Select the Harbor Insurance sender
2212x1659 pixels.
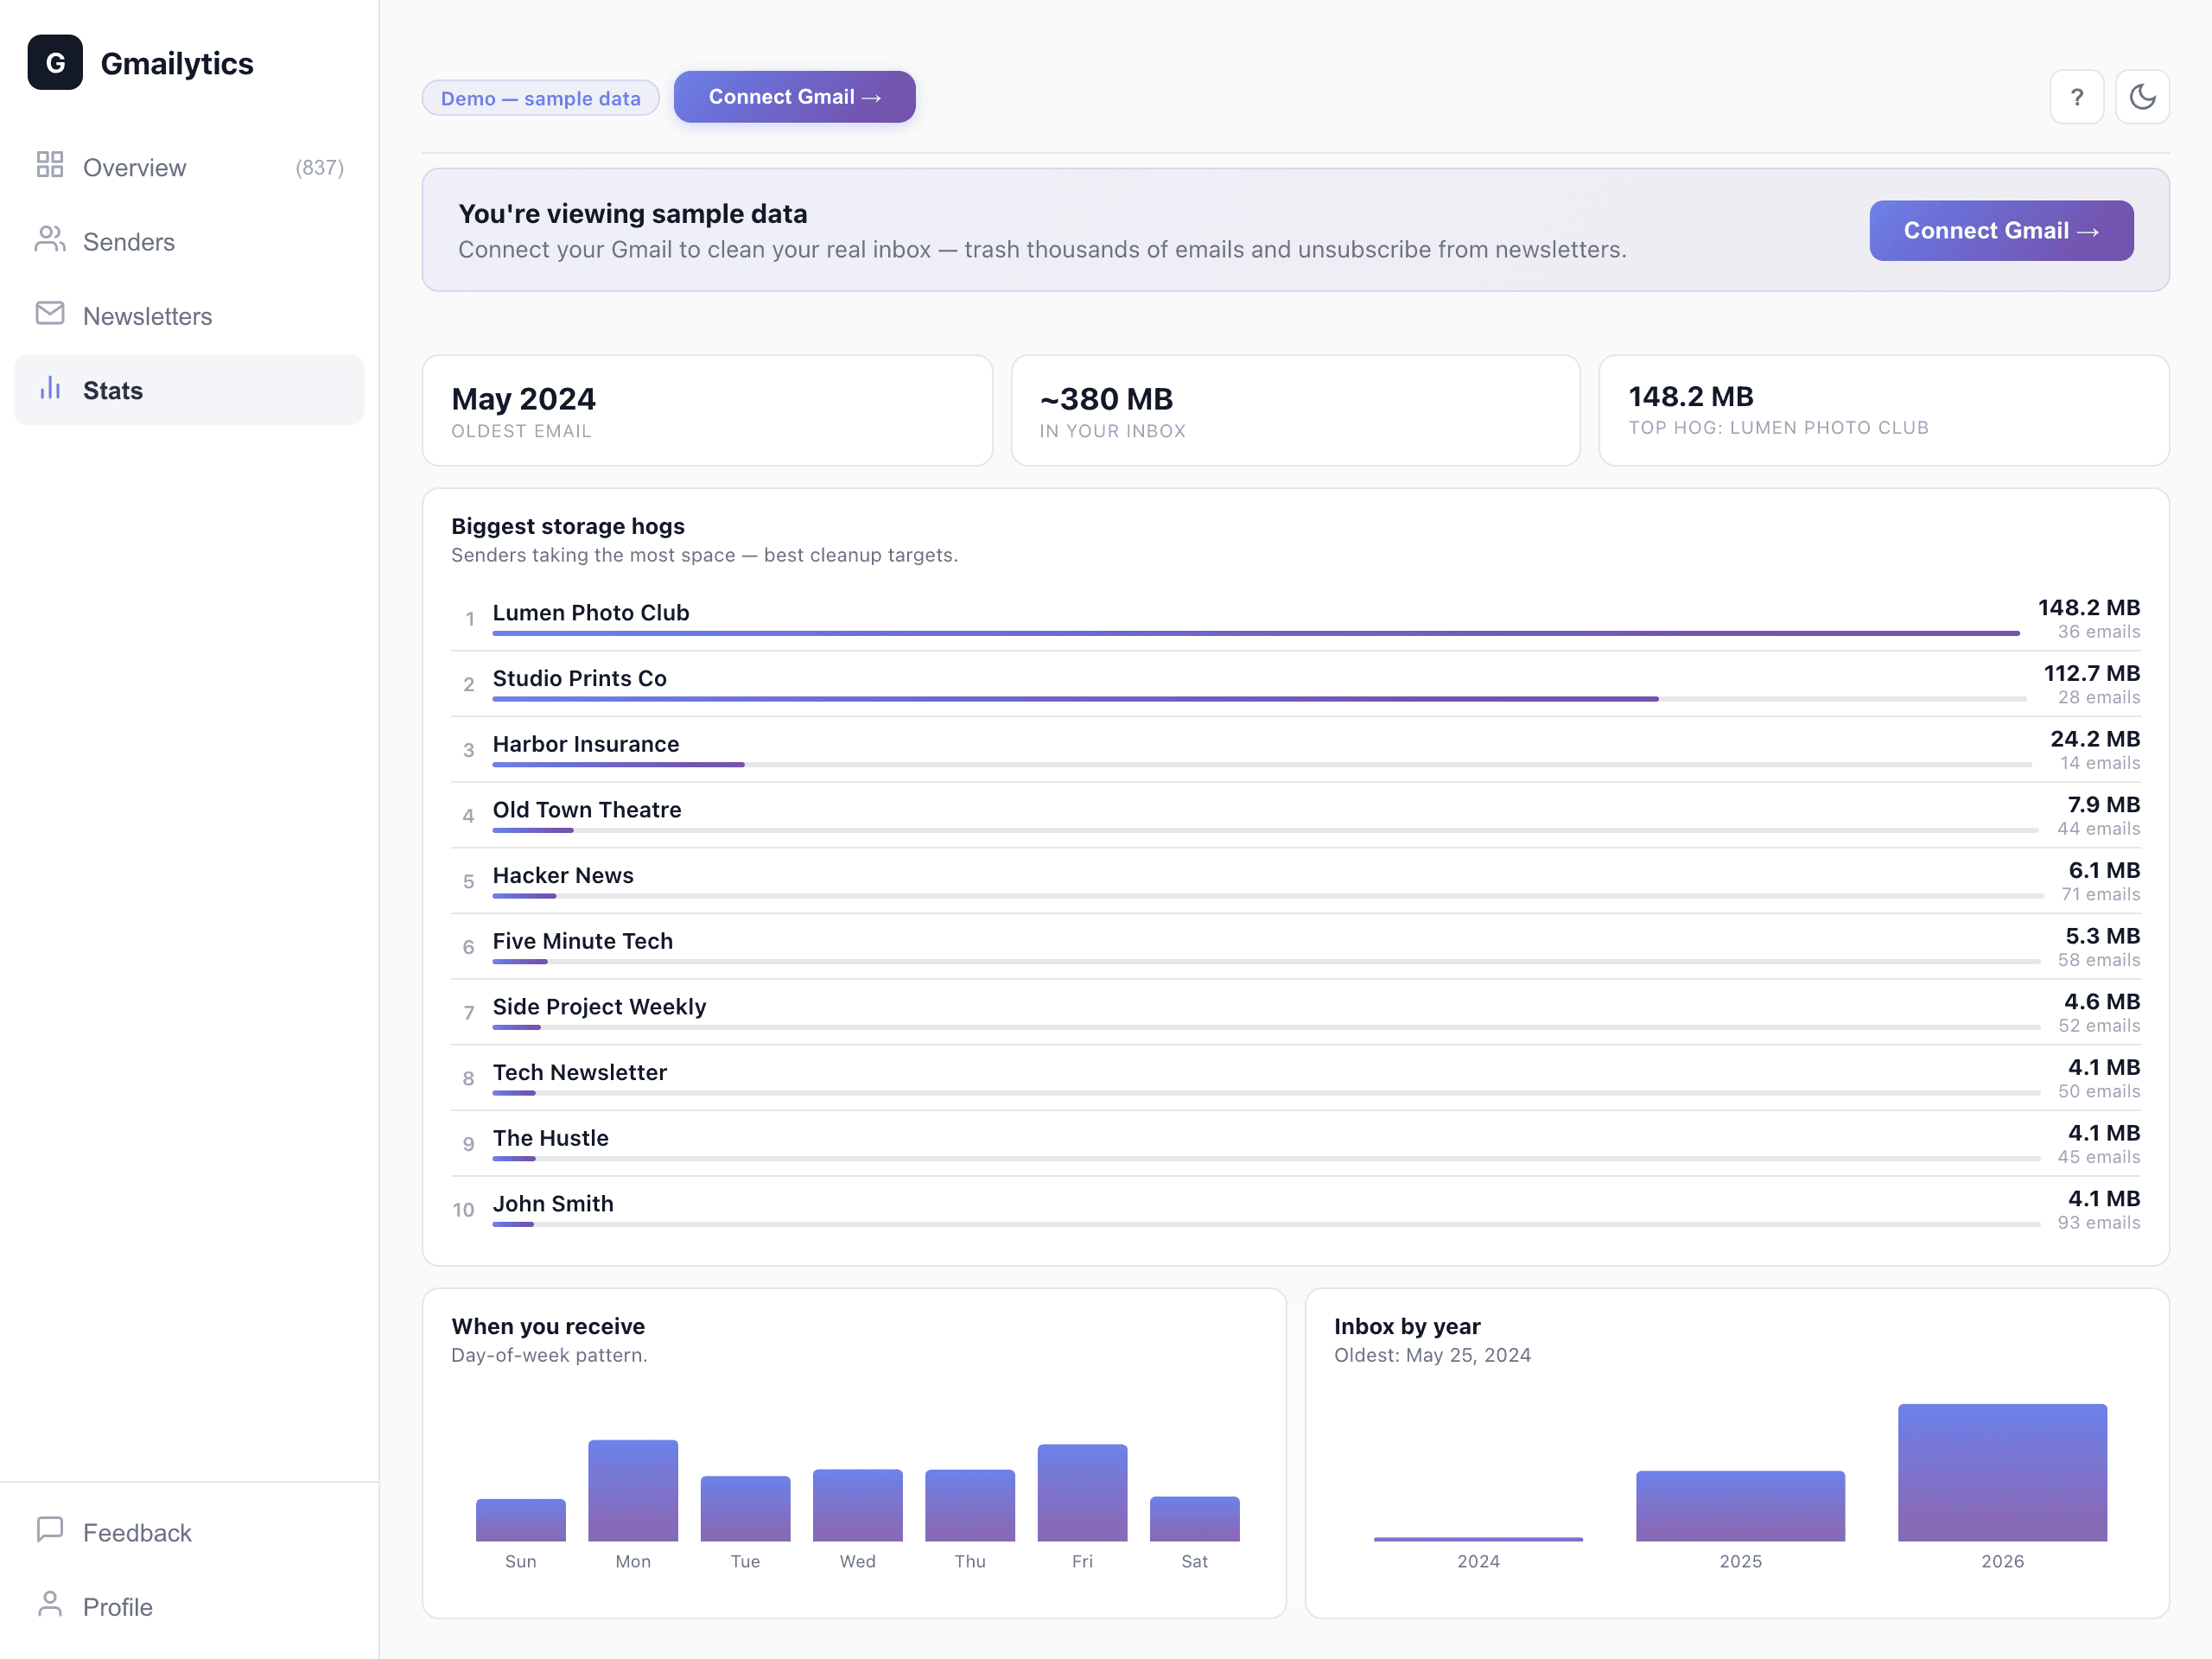1296,750
